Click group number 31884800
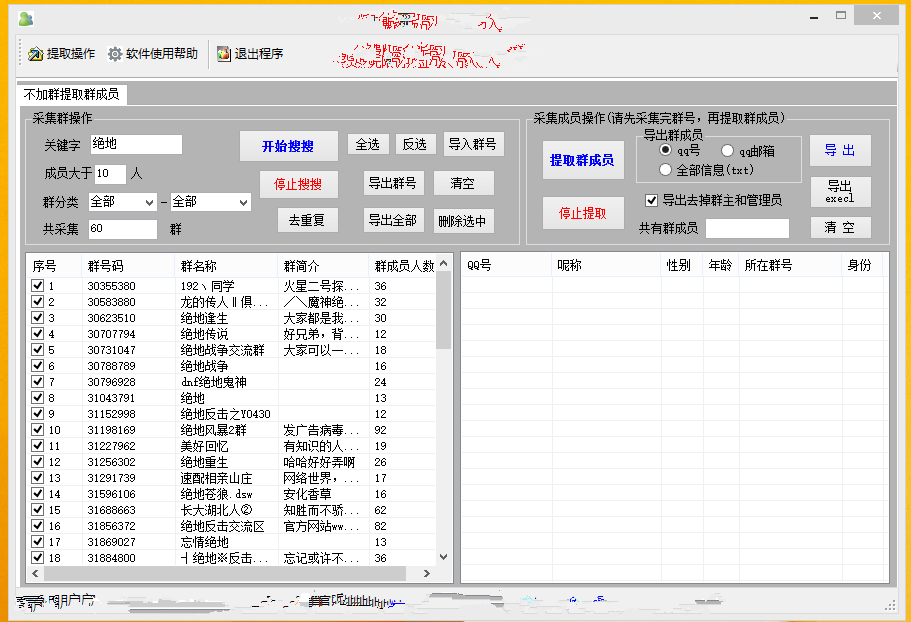 click(112, 558)
